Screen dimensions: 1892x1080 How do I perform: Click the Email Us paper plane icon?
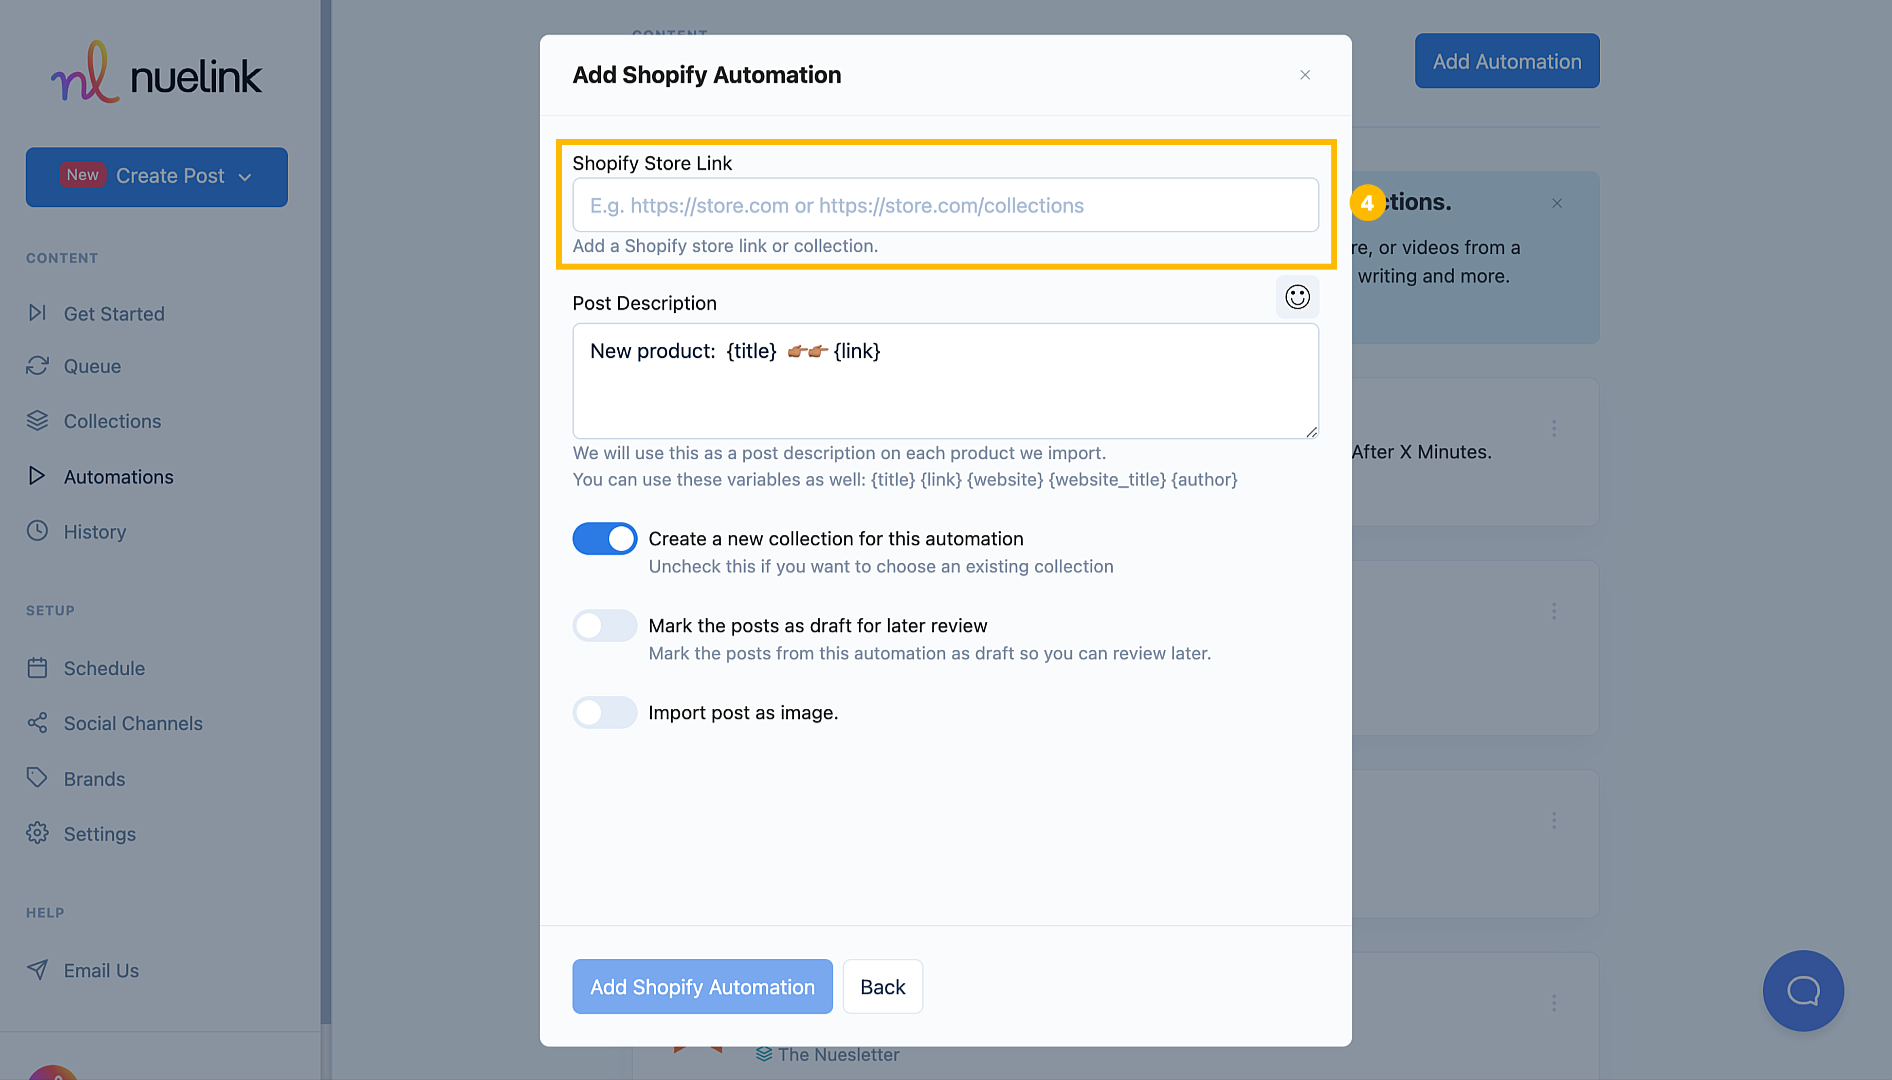click(x=37, y=970)
